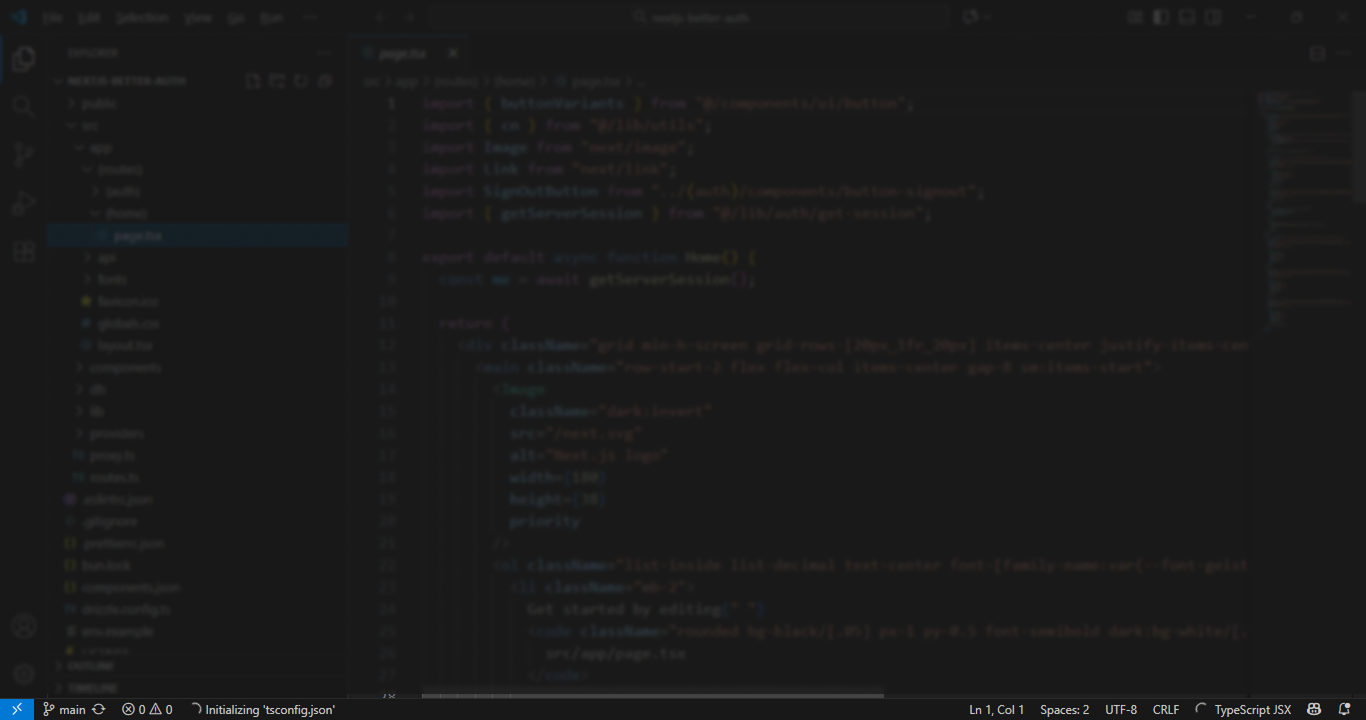This screenshot has height=720, width=1366.
Task: Open the Source Control view
Action: pyautogui.click(x=23, y=155)
